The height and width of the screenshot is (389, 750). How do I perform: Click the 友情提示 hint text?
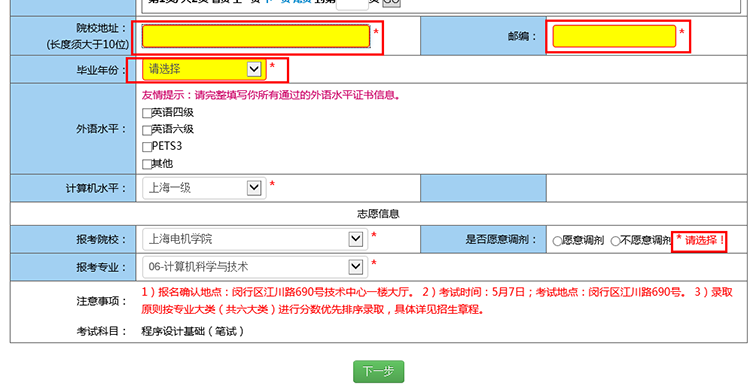coord(270,95)
